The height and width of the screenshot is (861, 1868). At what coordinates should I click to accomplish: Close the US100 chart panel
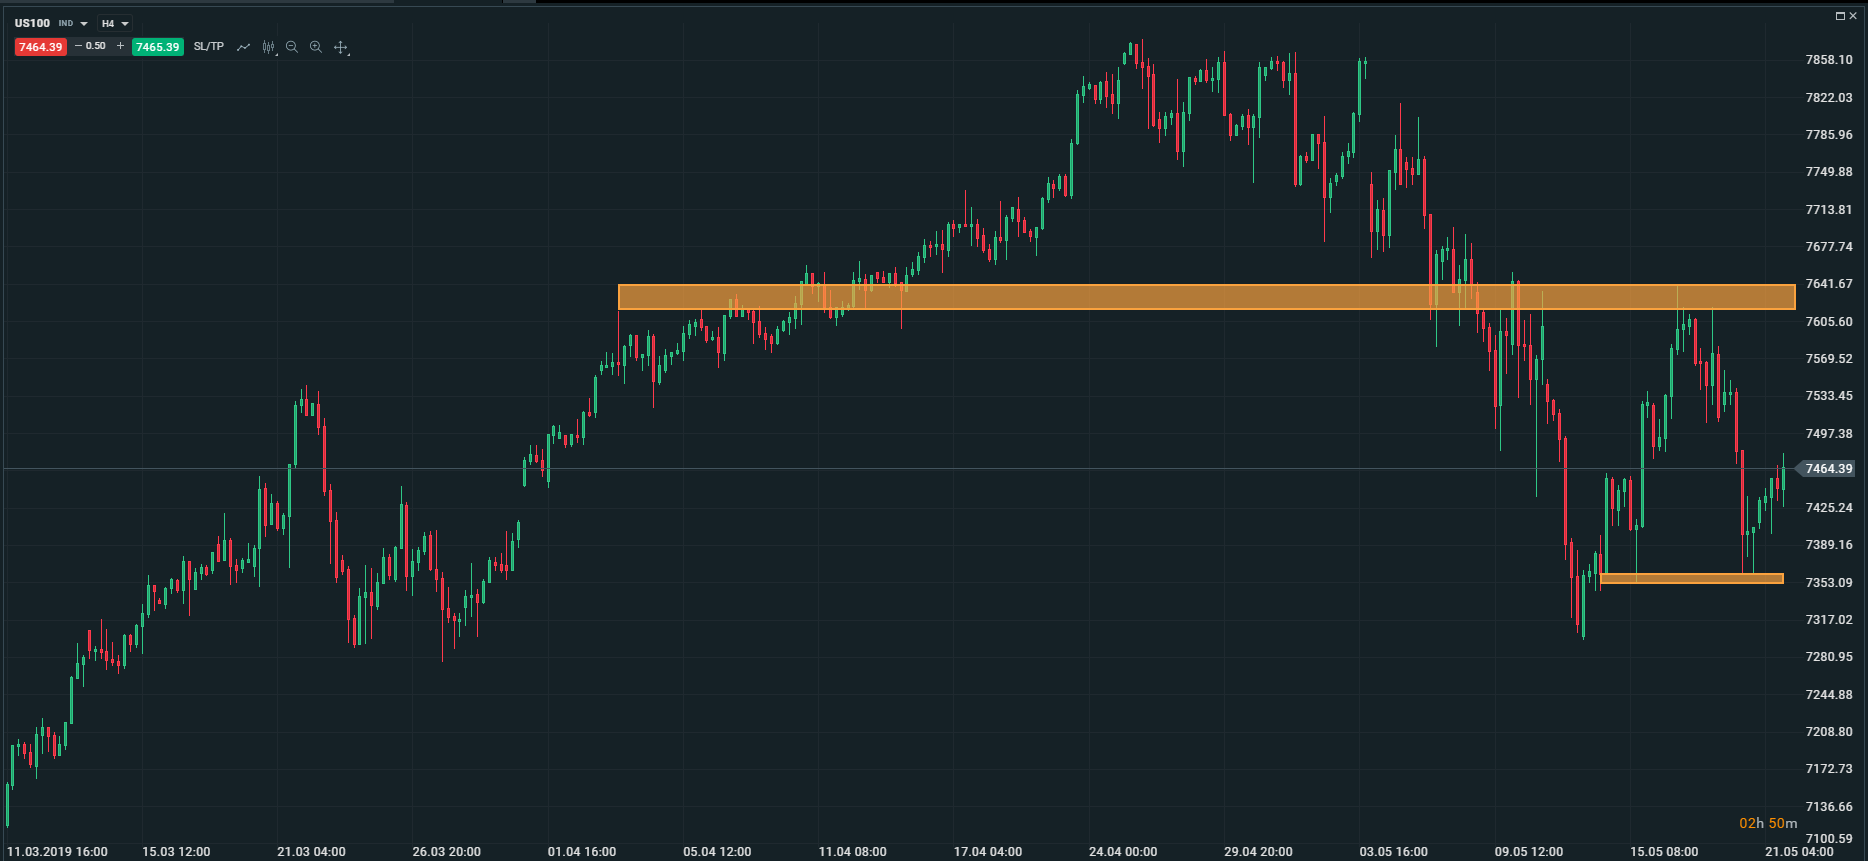click(1853, 16)
